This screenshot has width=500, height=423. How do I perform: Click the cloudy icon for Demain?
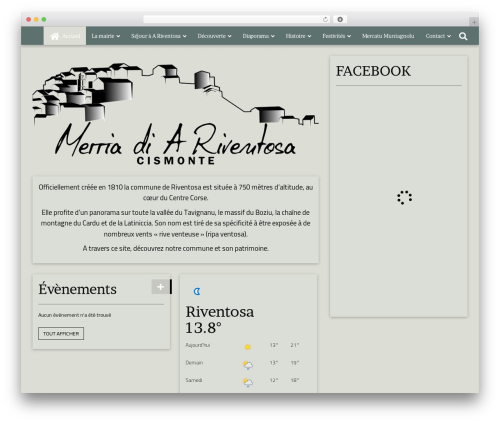click(248, 365)
